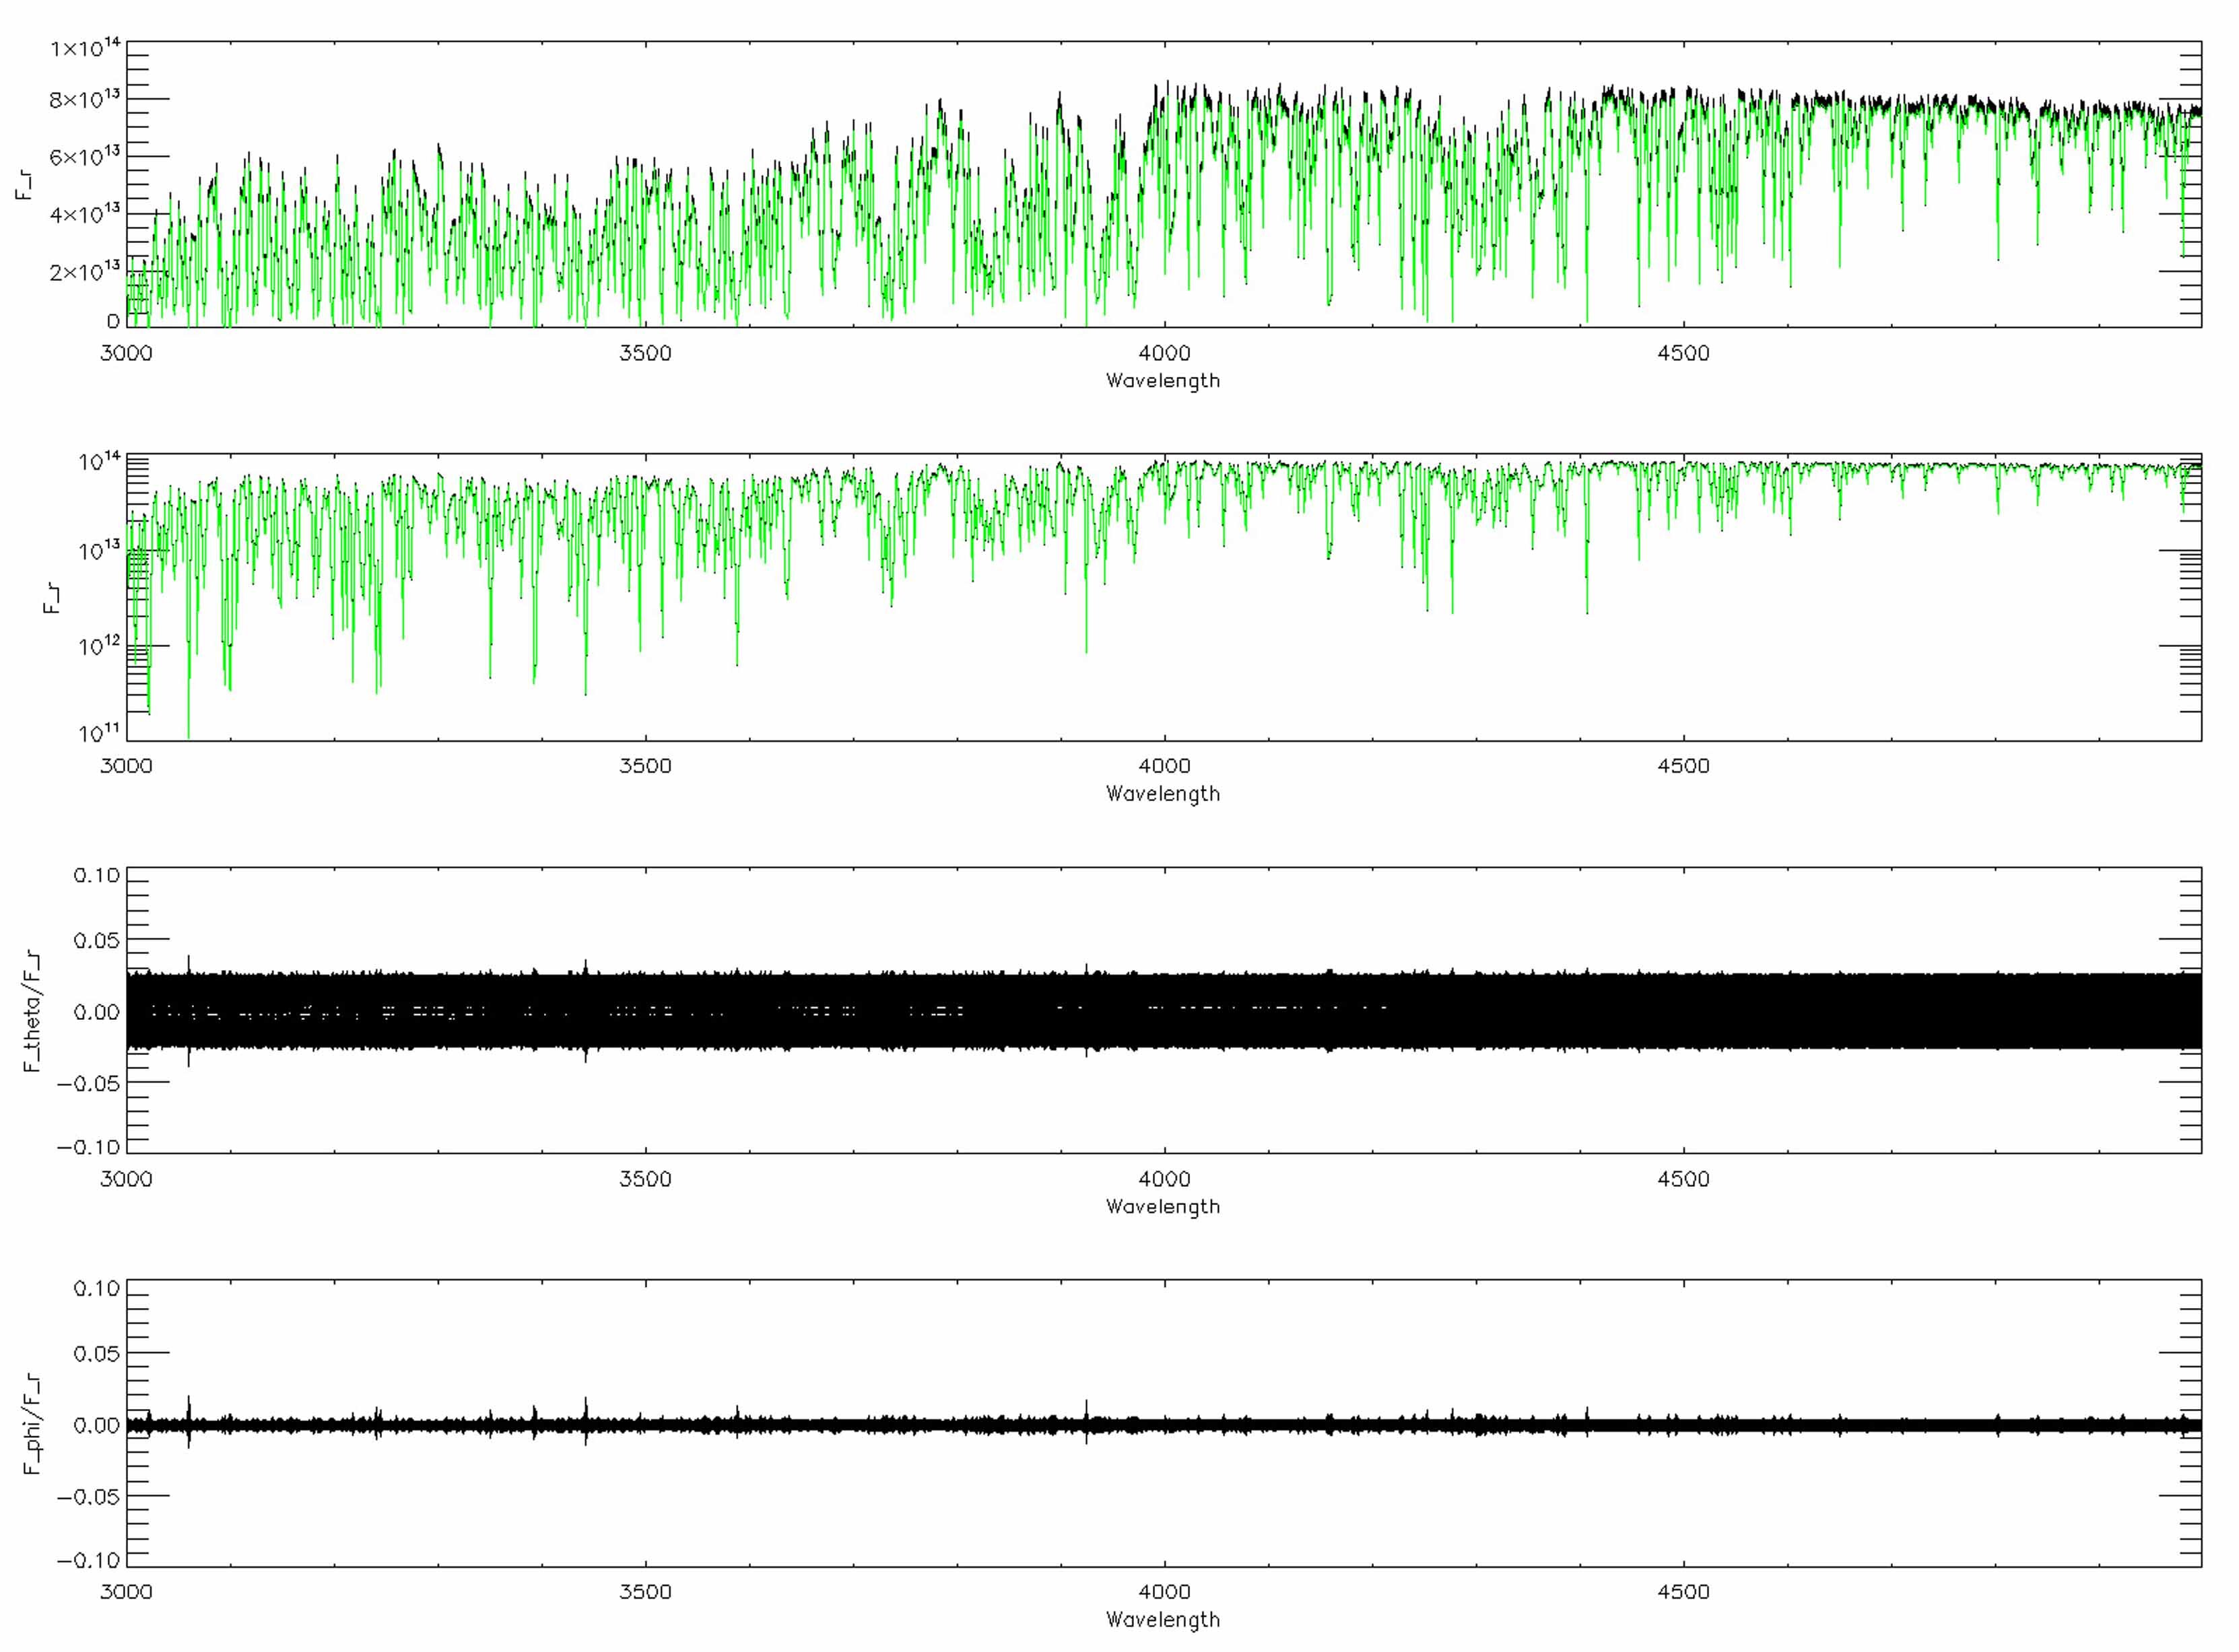Click the 2×10^13 y-axis tick label
This screenshot has height=1652, width=2239.
click(84, 271)
